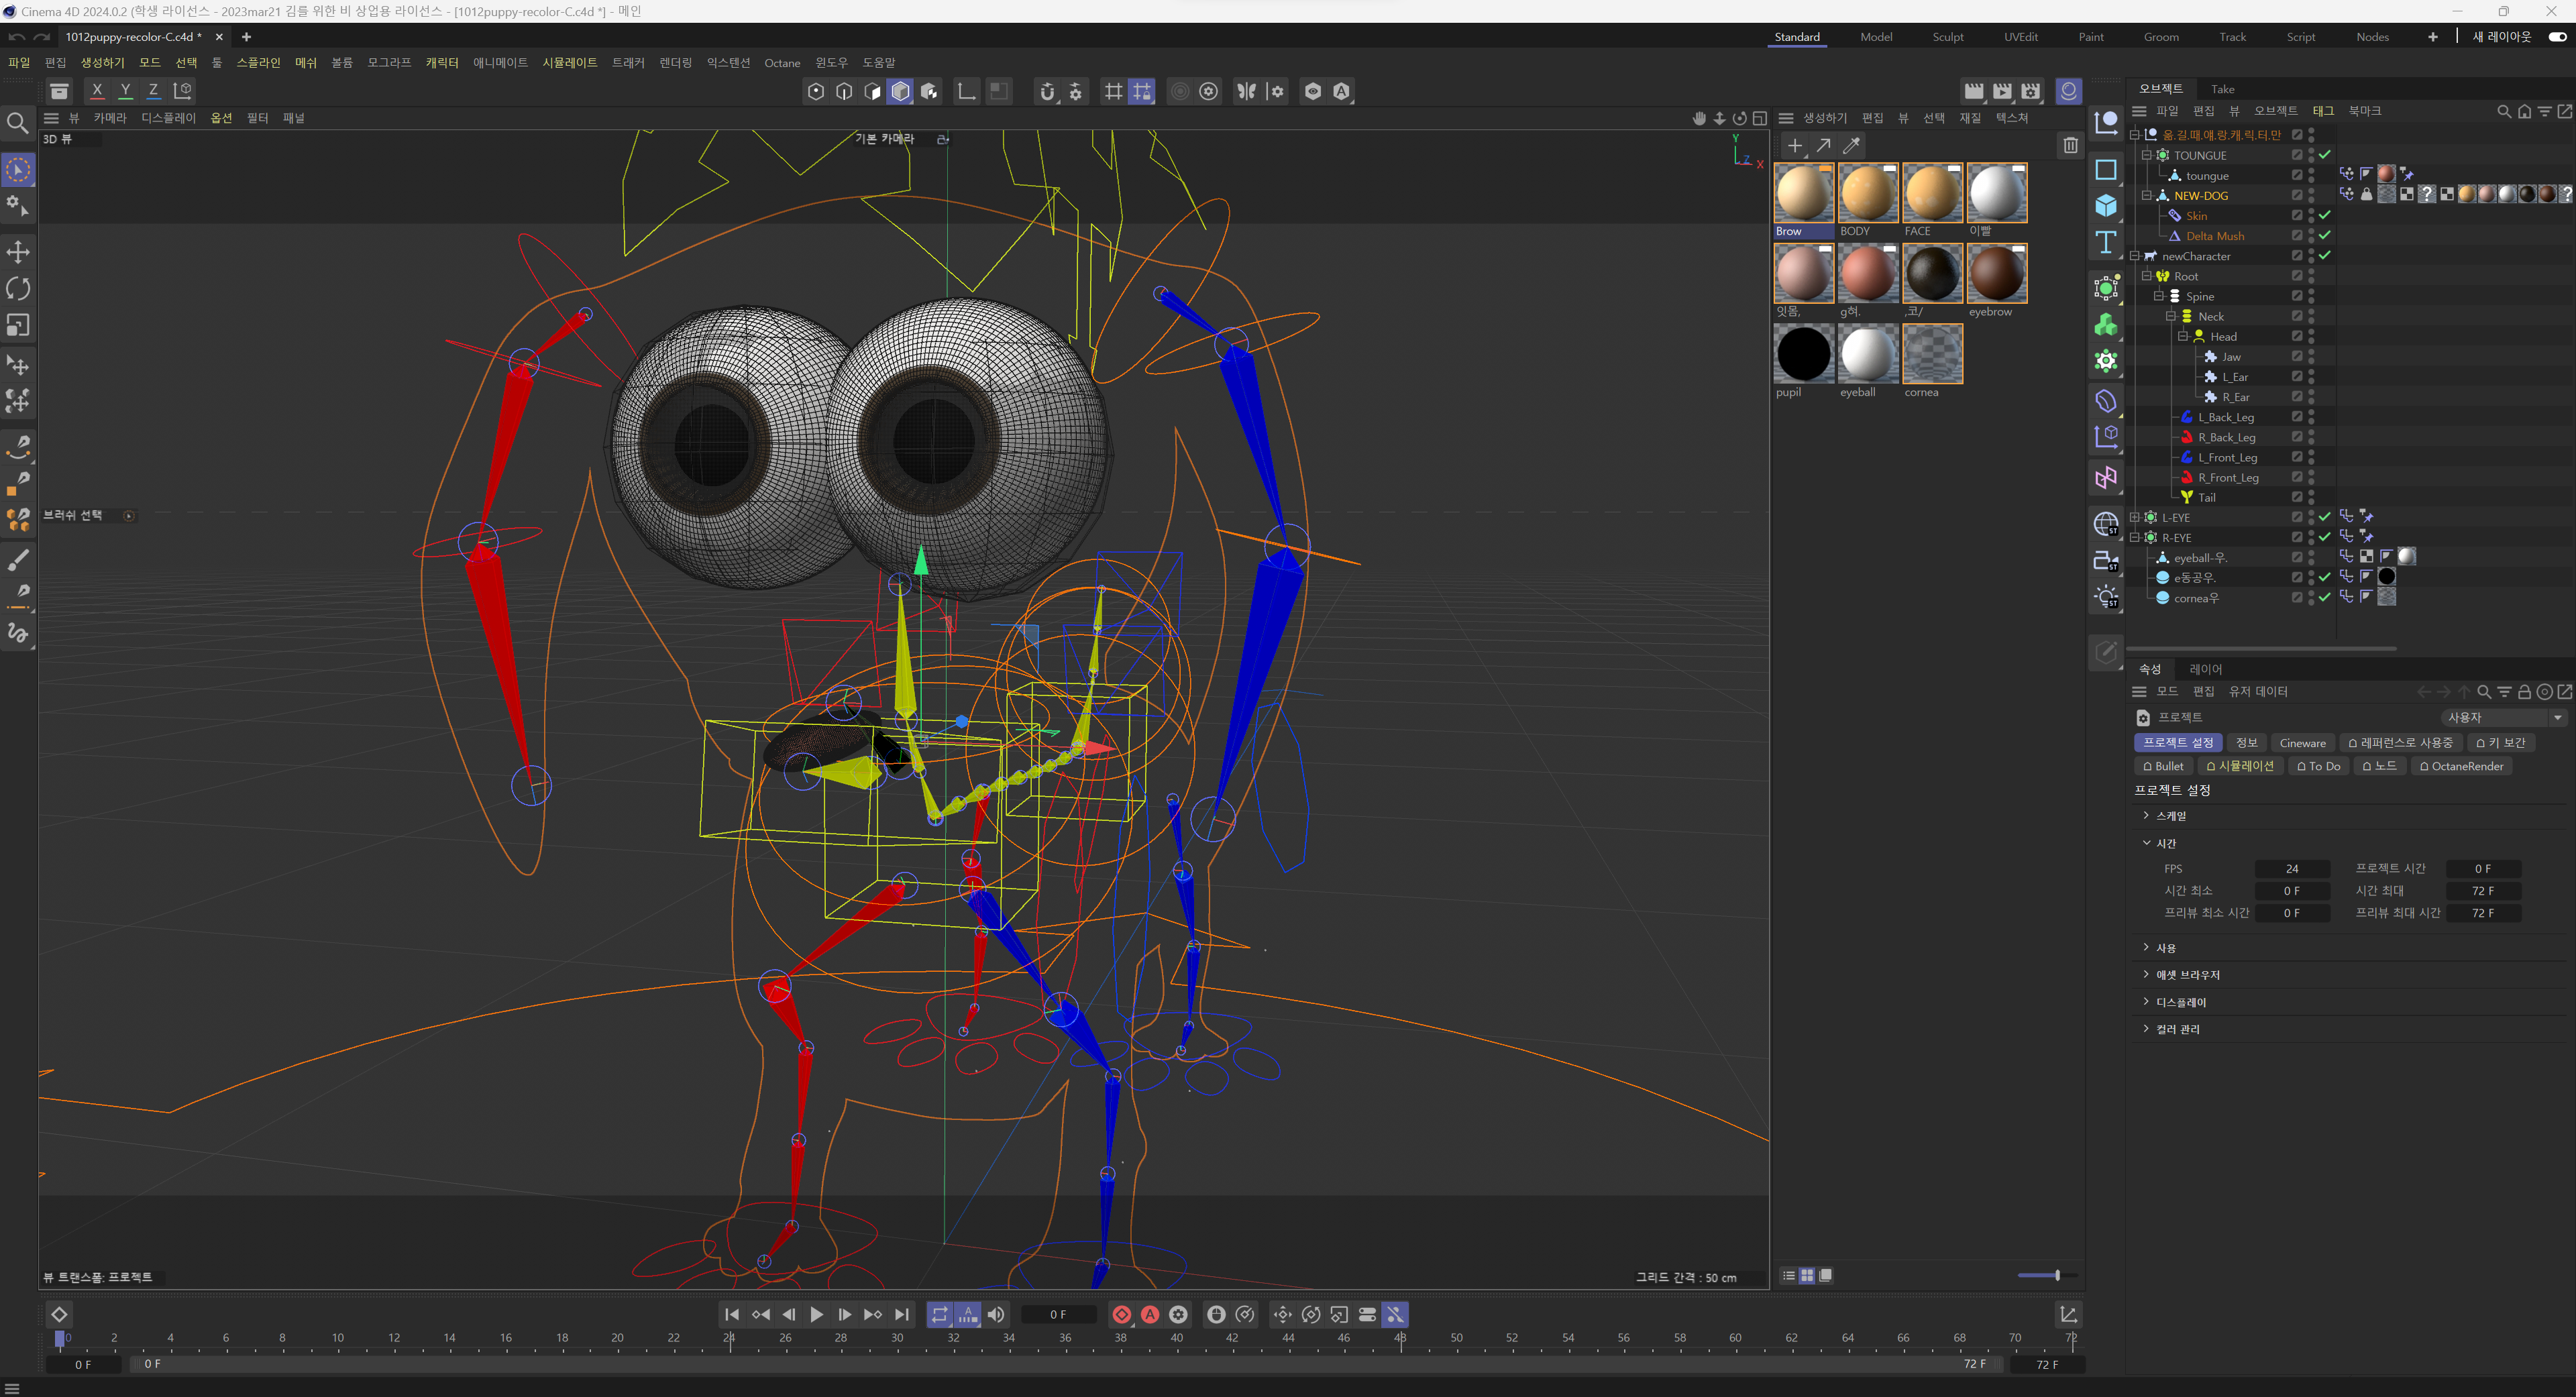Viewport: 2576px width, 1397px height.
Task: Click the Bullet tab button
Action: point(2162,766)
